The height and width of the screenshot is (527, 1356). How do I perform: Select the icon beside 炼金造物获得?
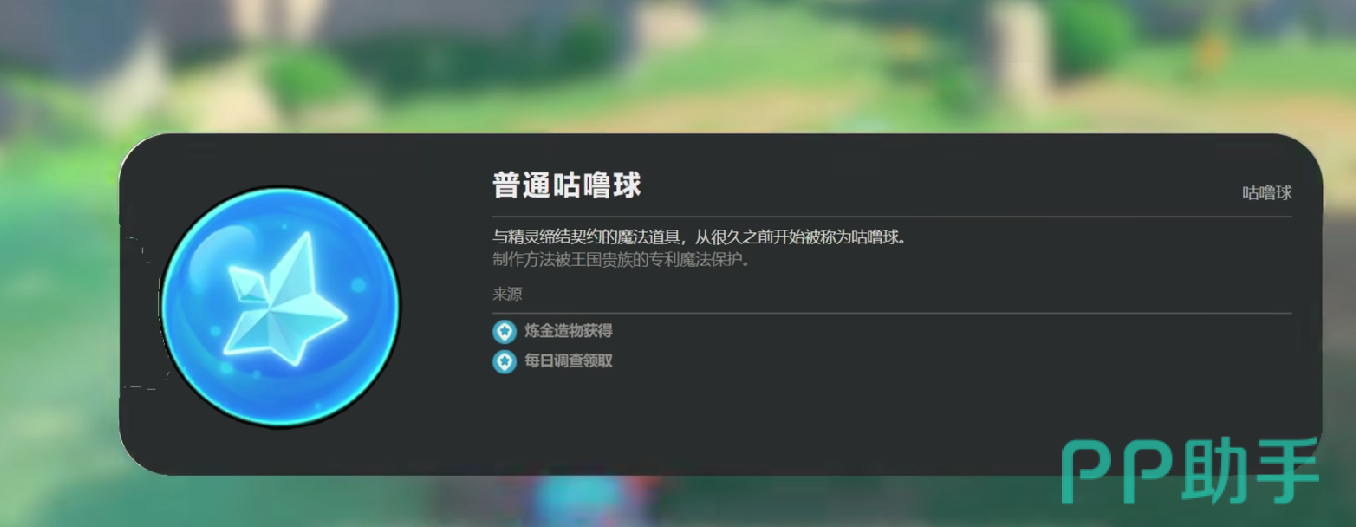point(504,331)
